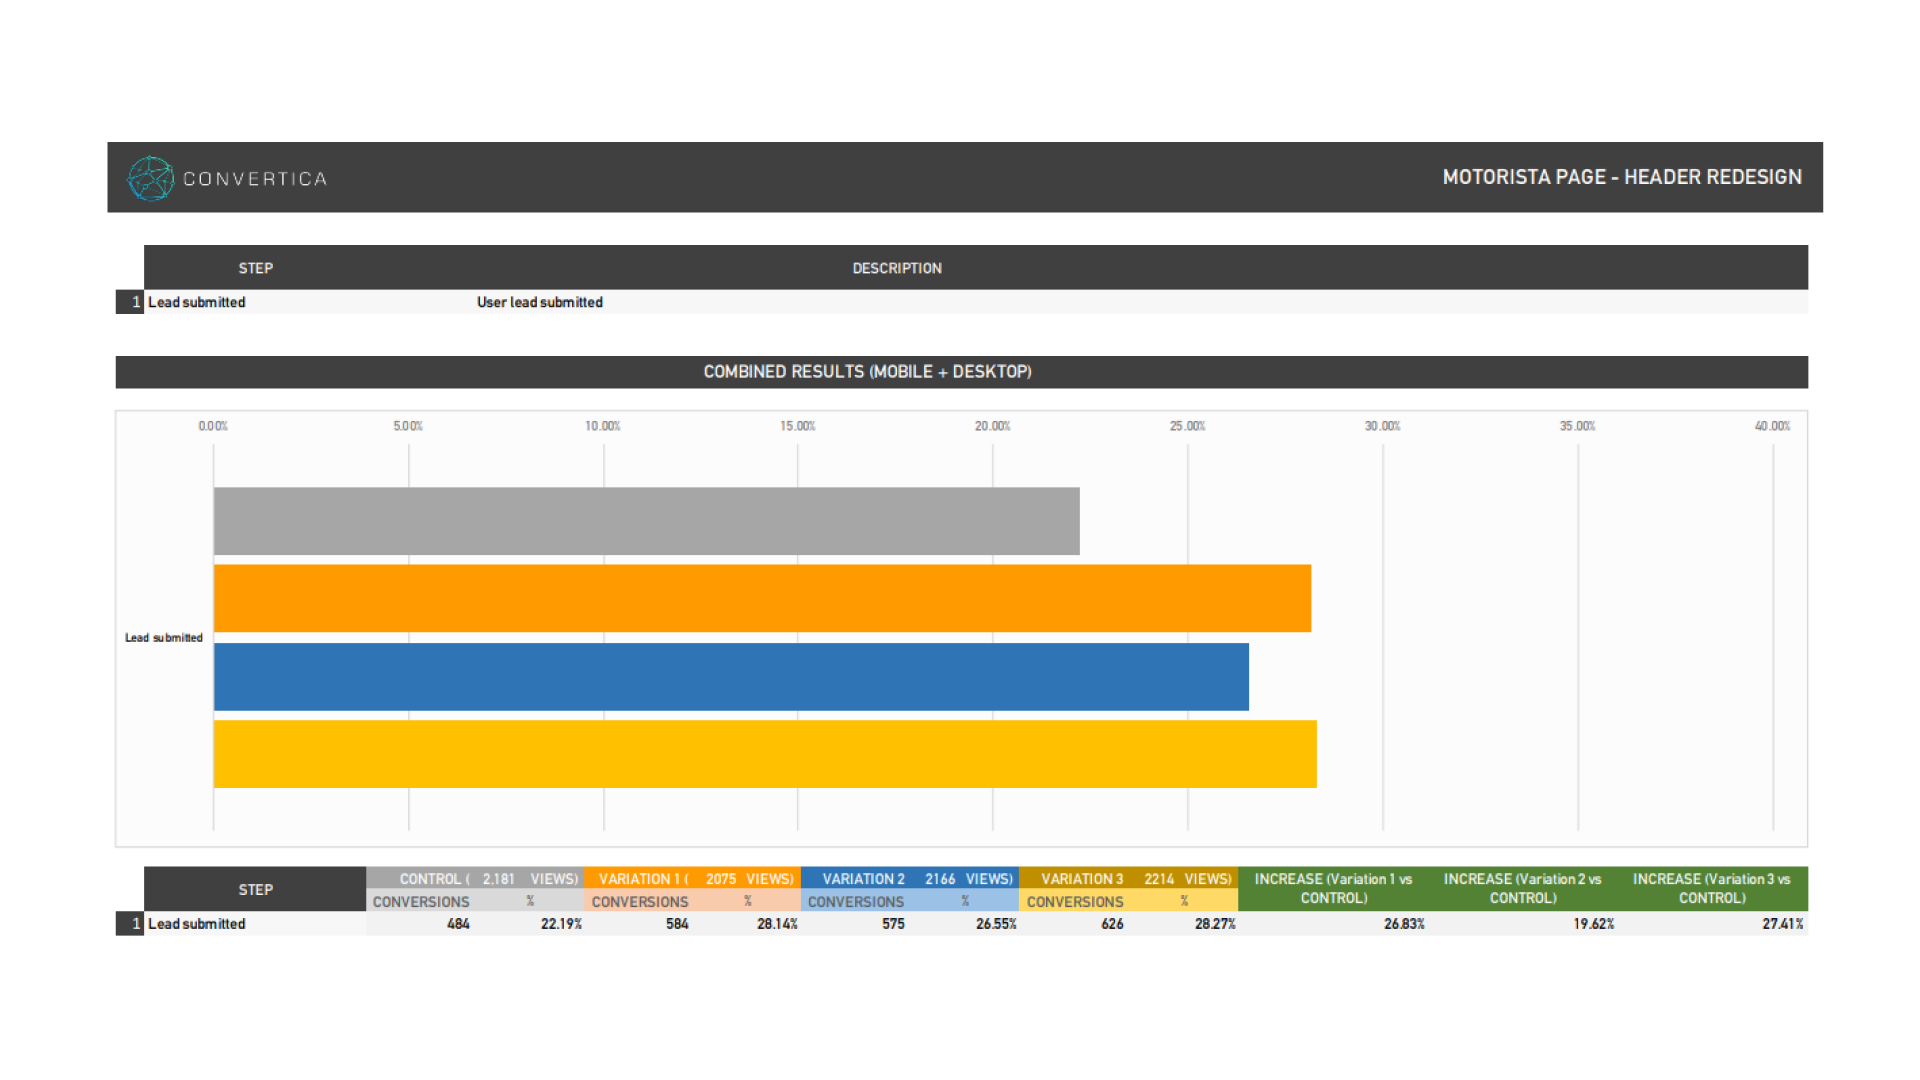
Task: Click the Combined Results (Mobile + Desktop) header
Action: 867,372
